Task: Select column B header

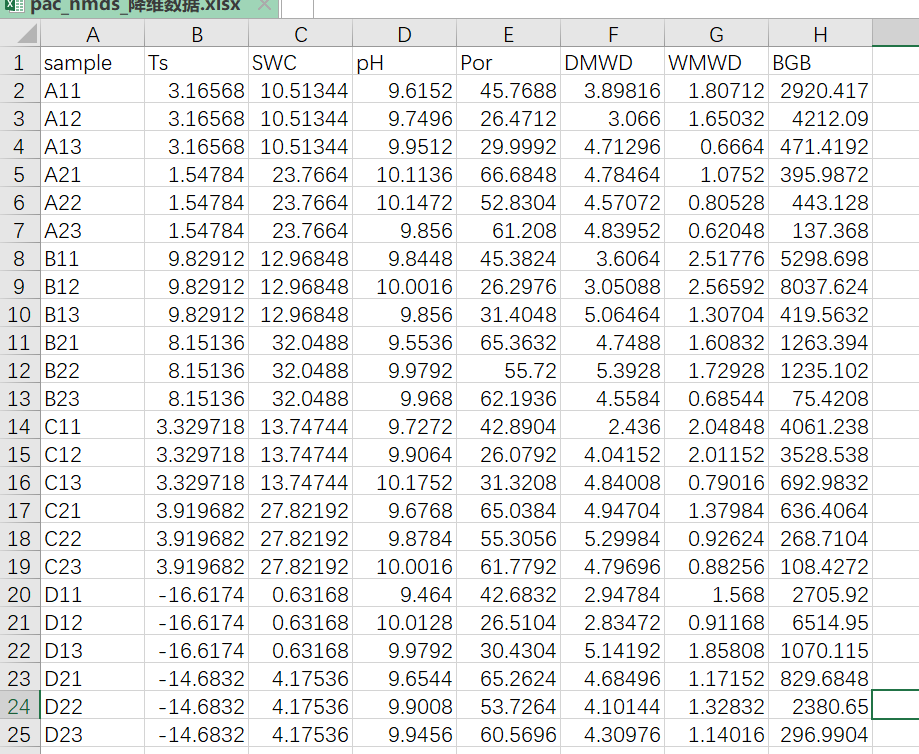Action: point(197,35)
